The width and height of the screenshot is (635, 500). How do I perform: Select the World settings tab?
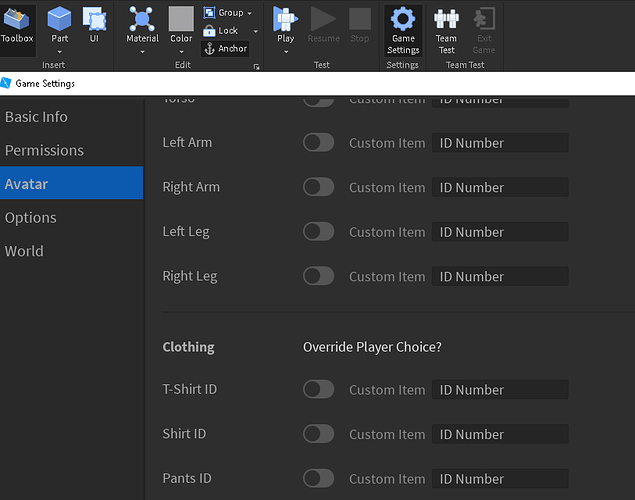[x=24, y=251]
